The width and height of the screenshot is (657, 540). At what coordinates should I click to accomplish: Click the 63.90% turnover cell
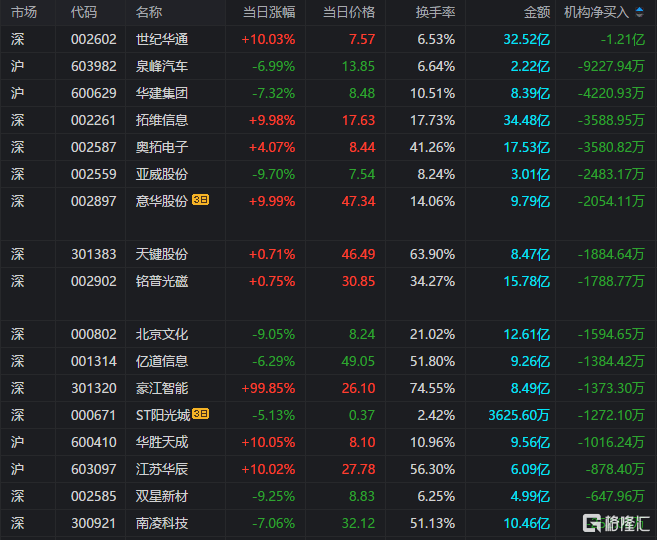click(x=432, y=254)
